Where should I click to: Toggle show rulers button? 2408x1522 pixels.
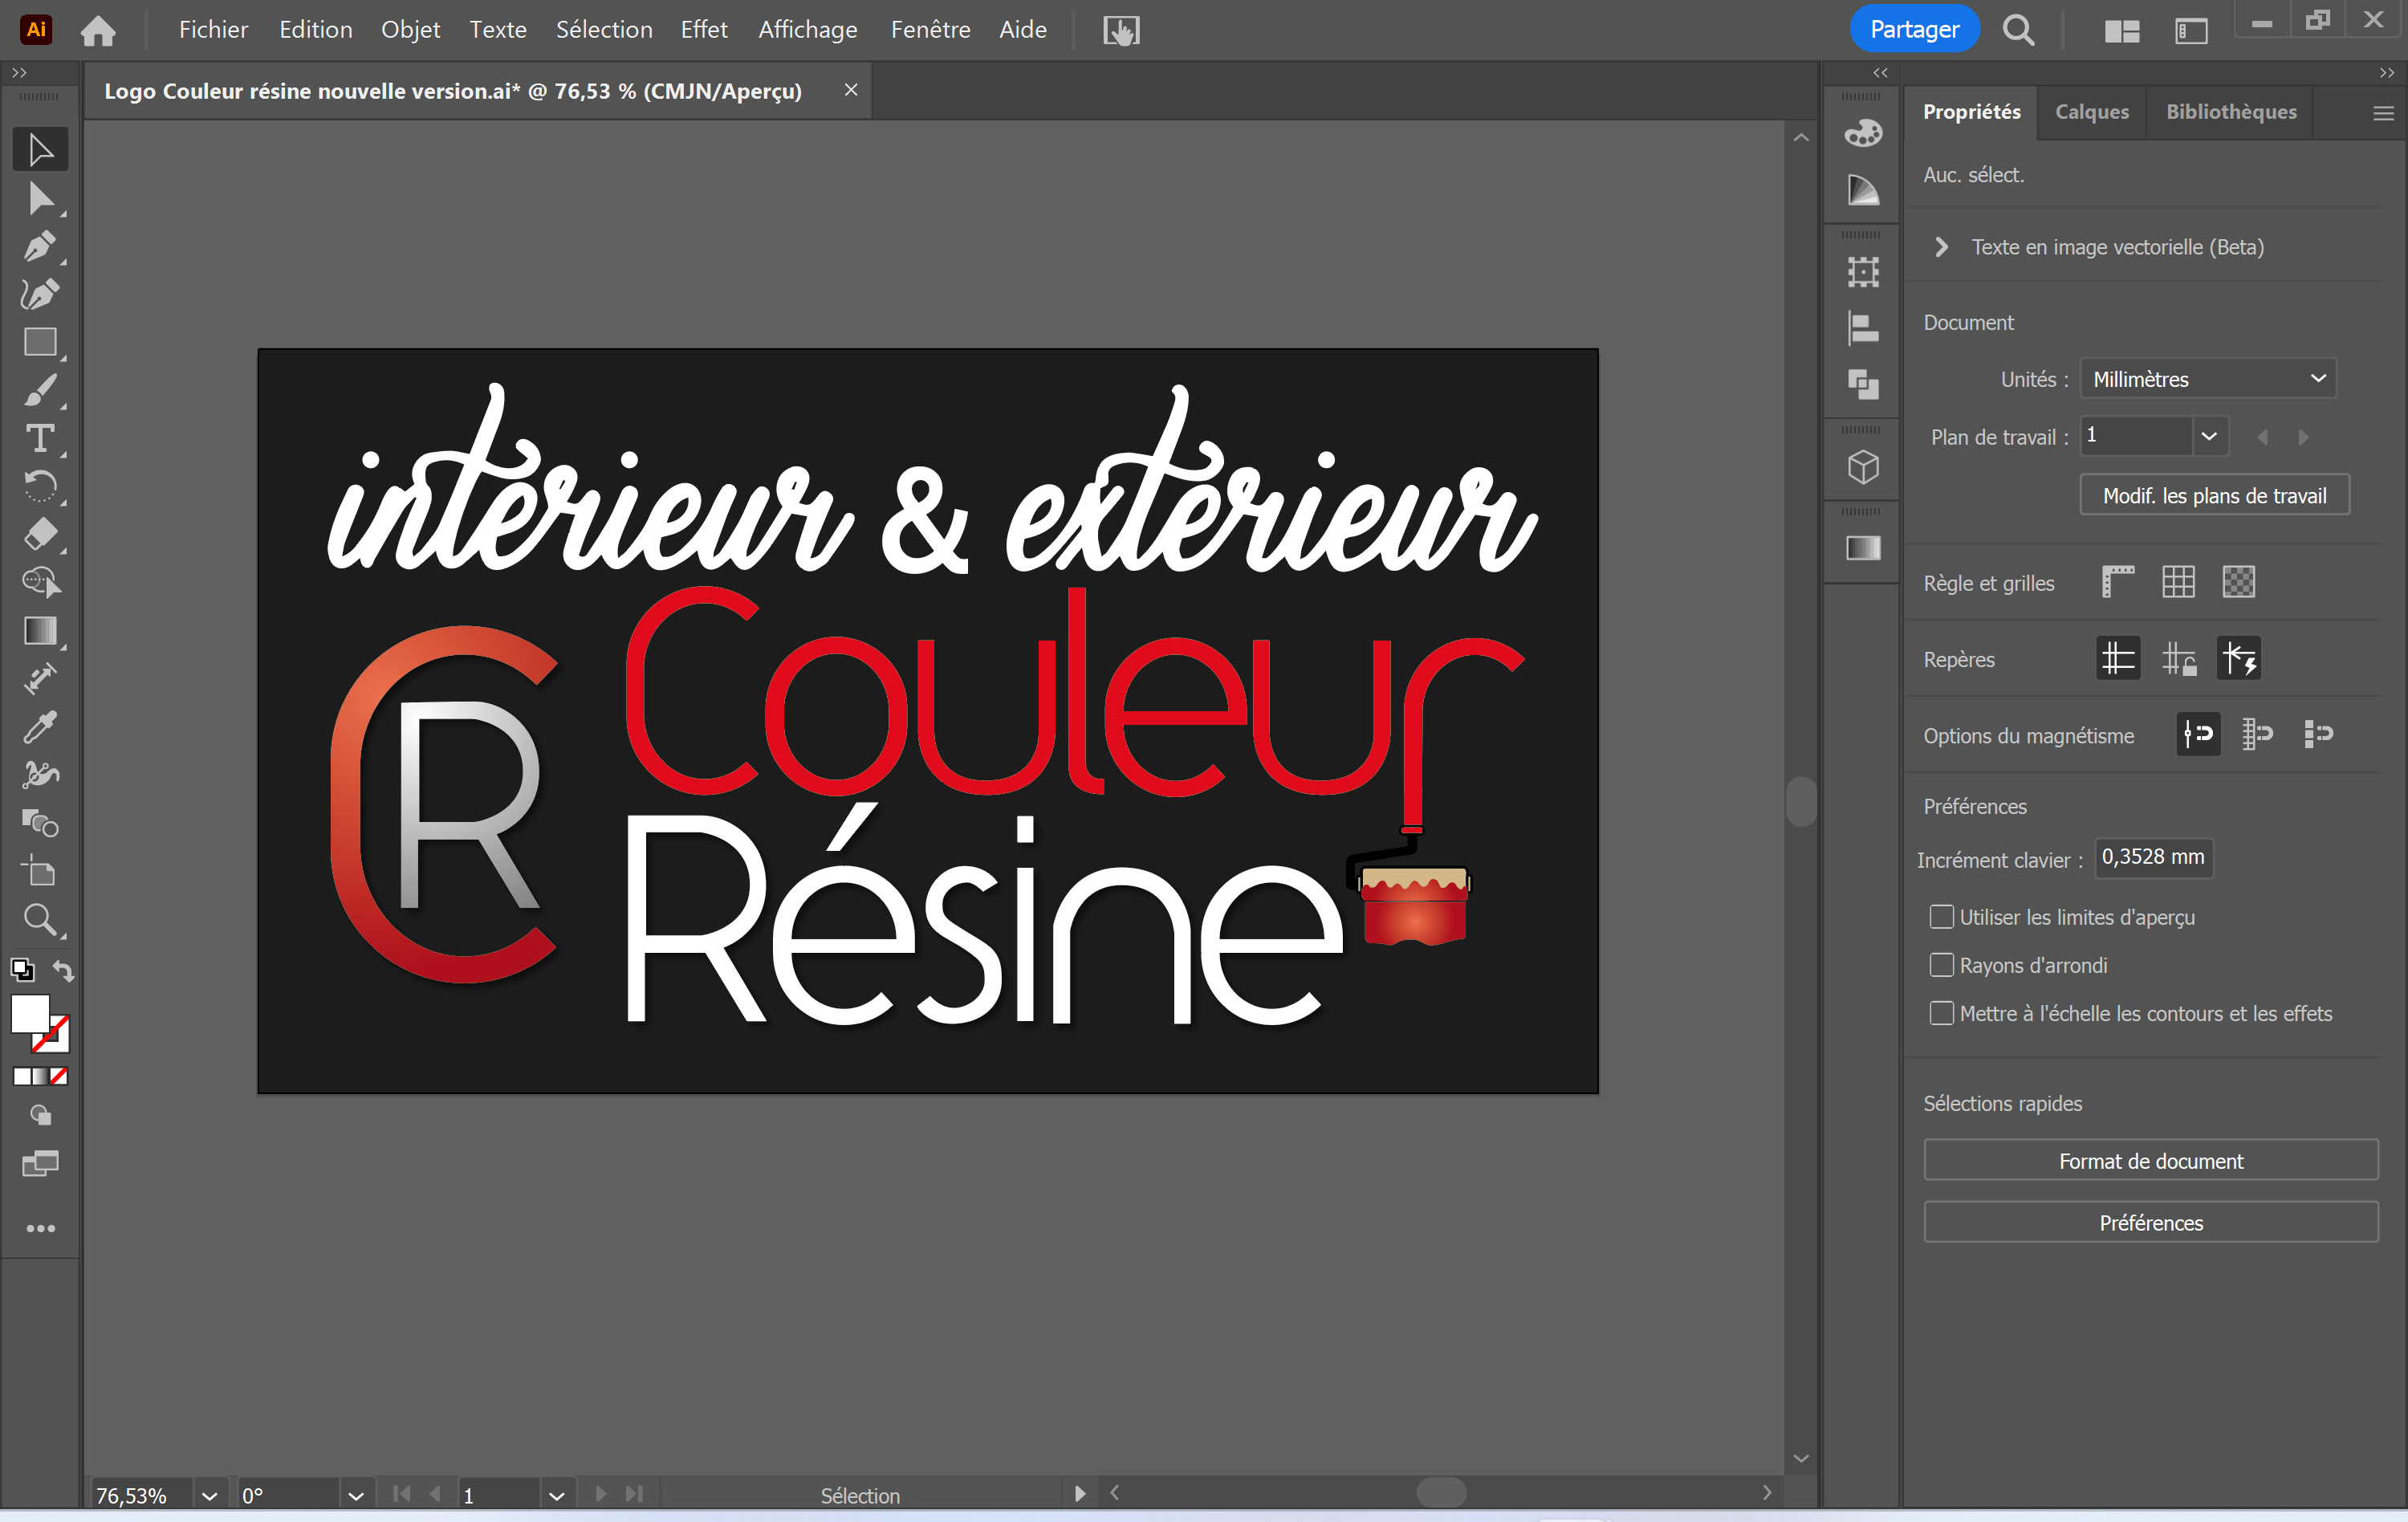(x=2118, y=582)
